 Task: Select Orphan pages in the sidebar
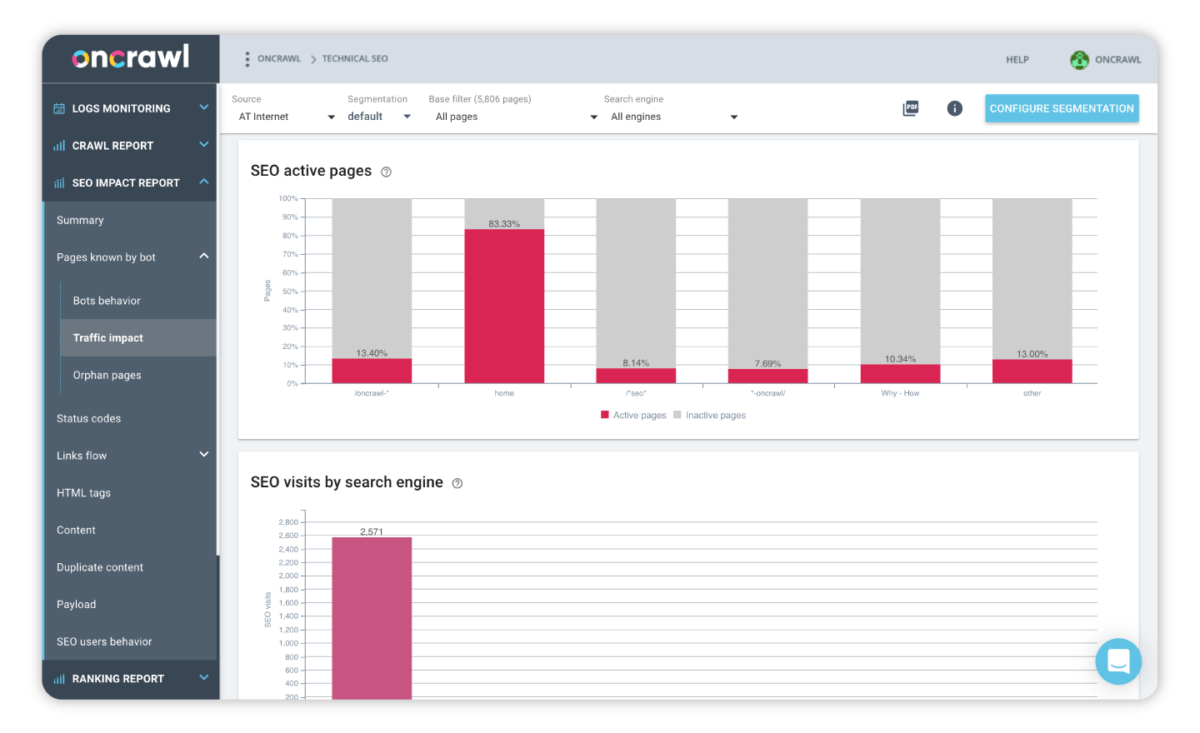107,375
